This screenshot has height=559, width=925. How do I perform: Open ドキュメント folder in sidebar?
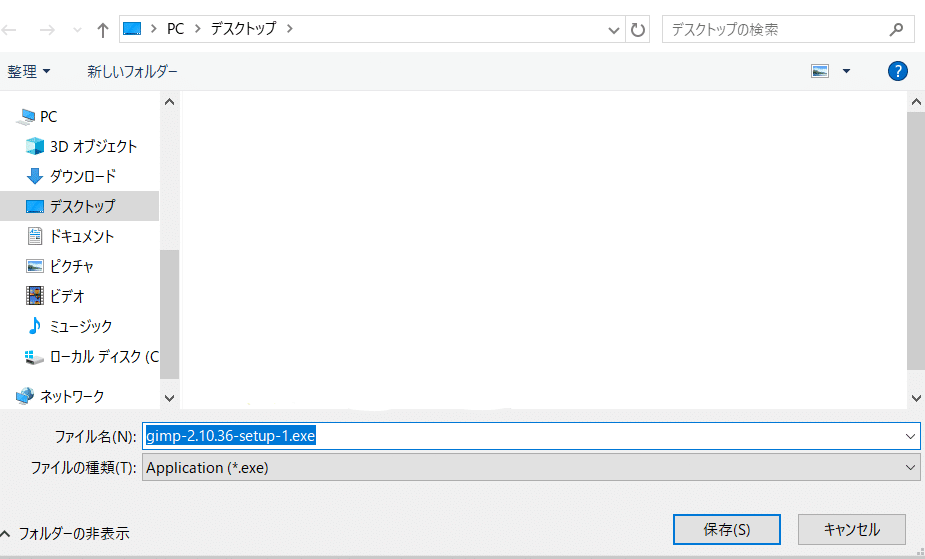pyautogui.click(x=81, y=236)
